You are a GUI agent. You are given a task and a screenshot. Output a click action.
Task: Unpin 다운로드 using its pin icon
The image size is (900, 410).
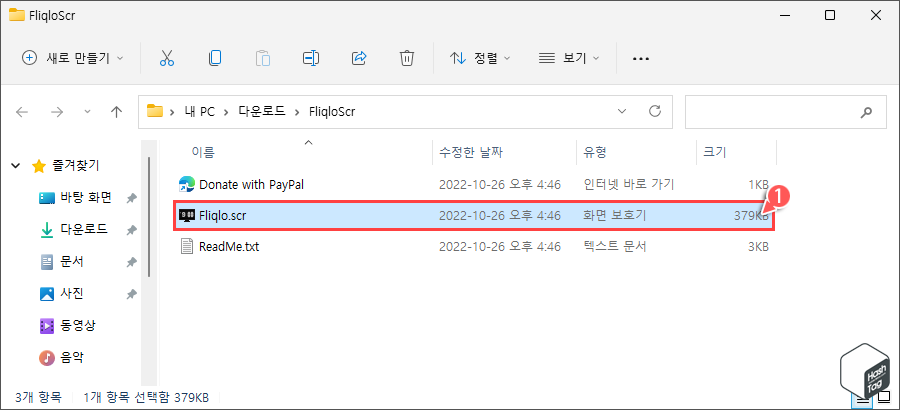[131, 230]
